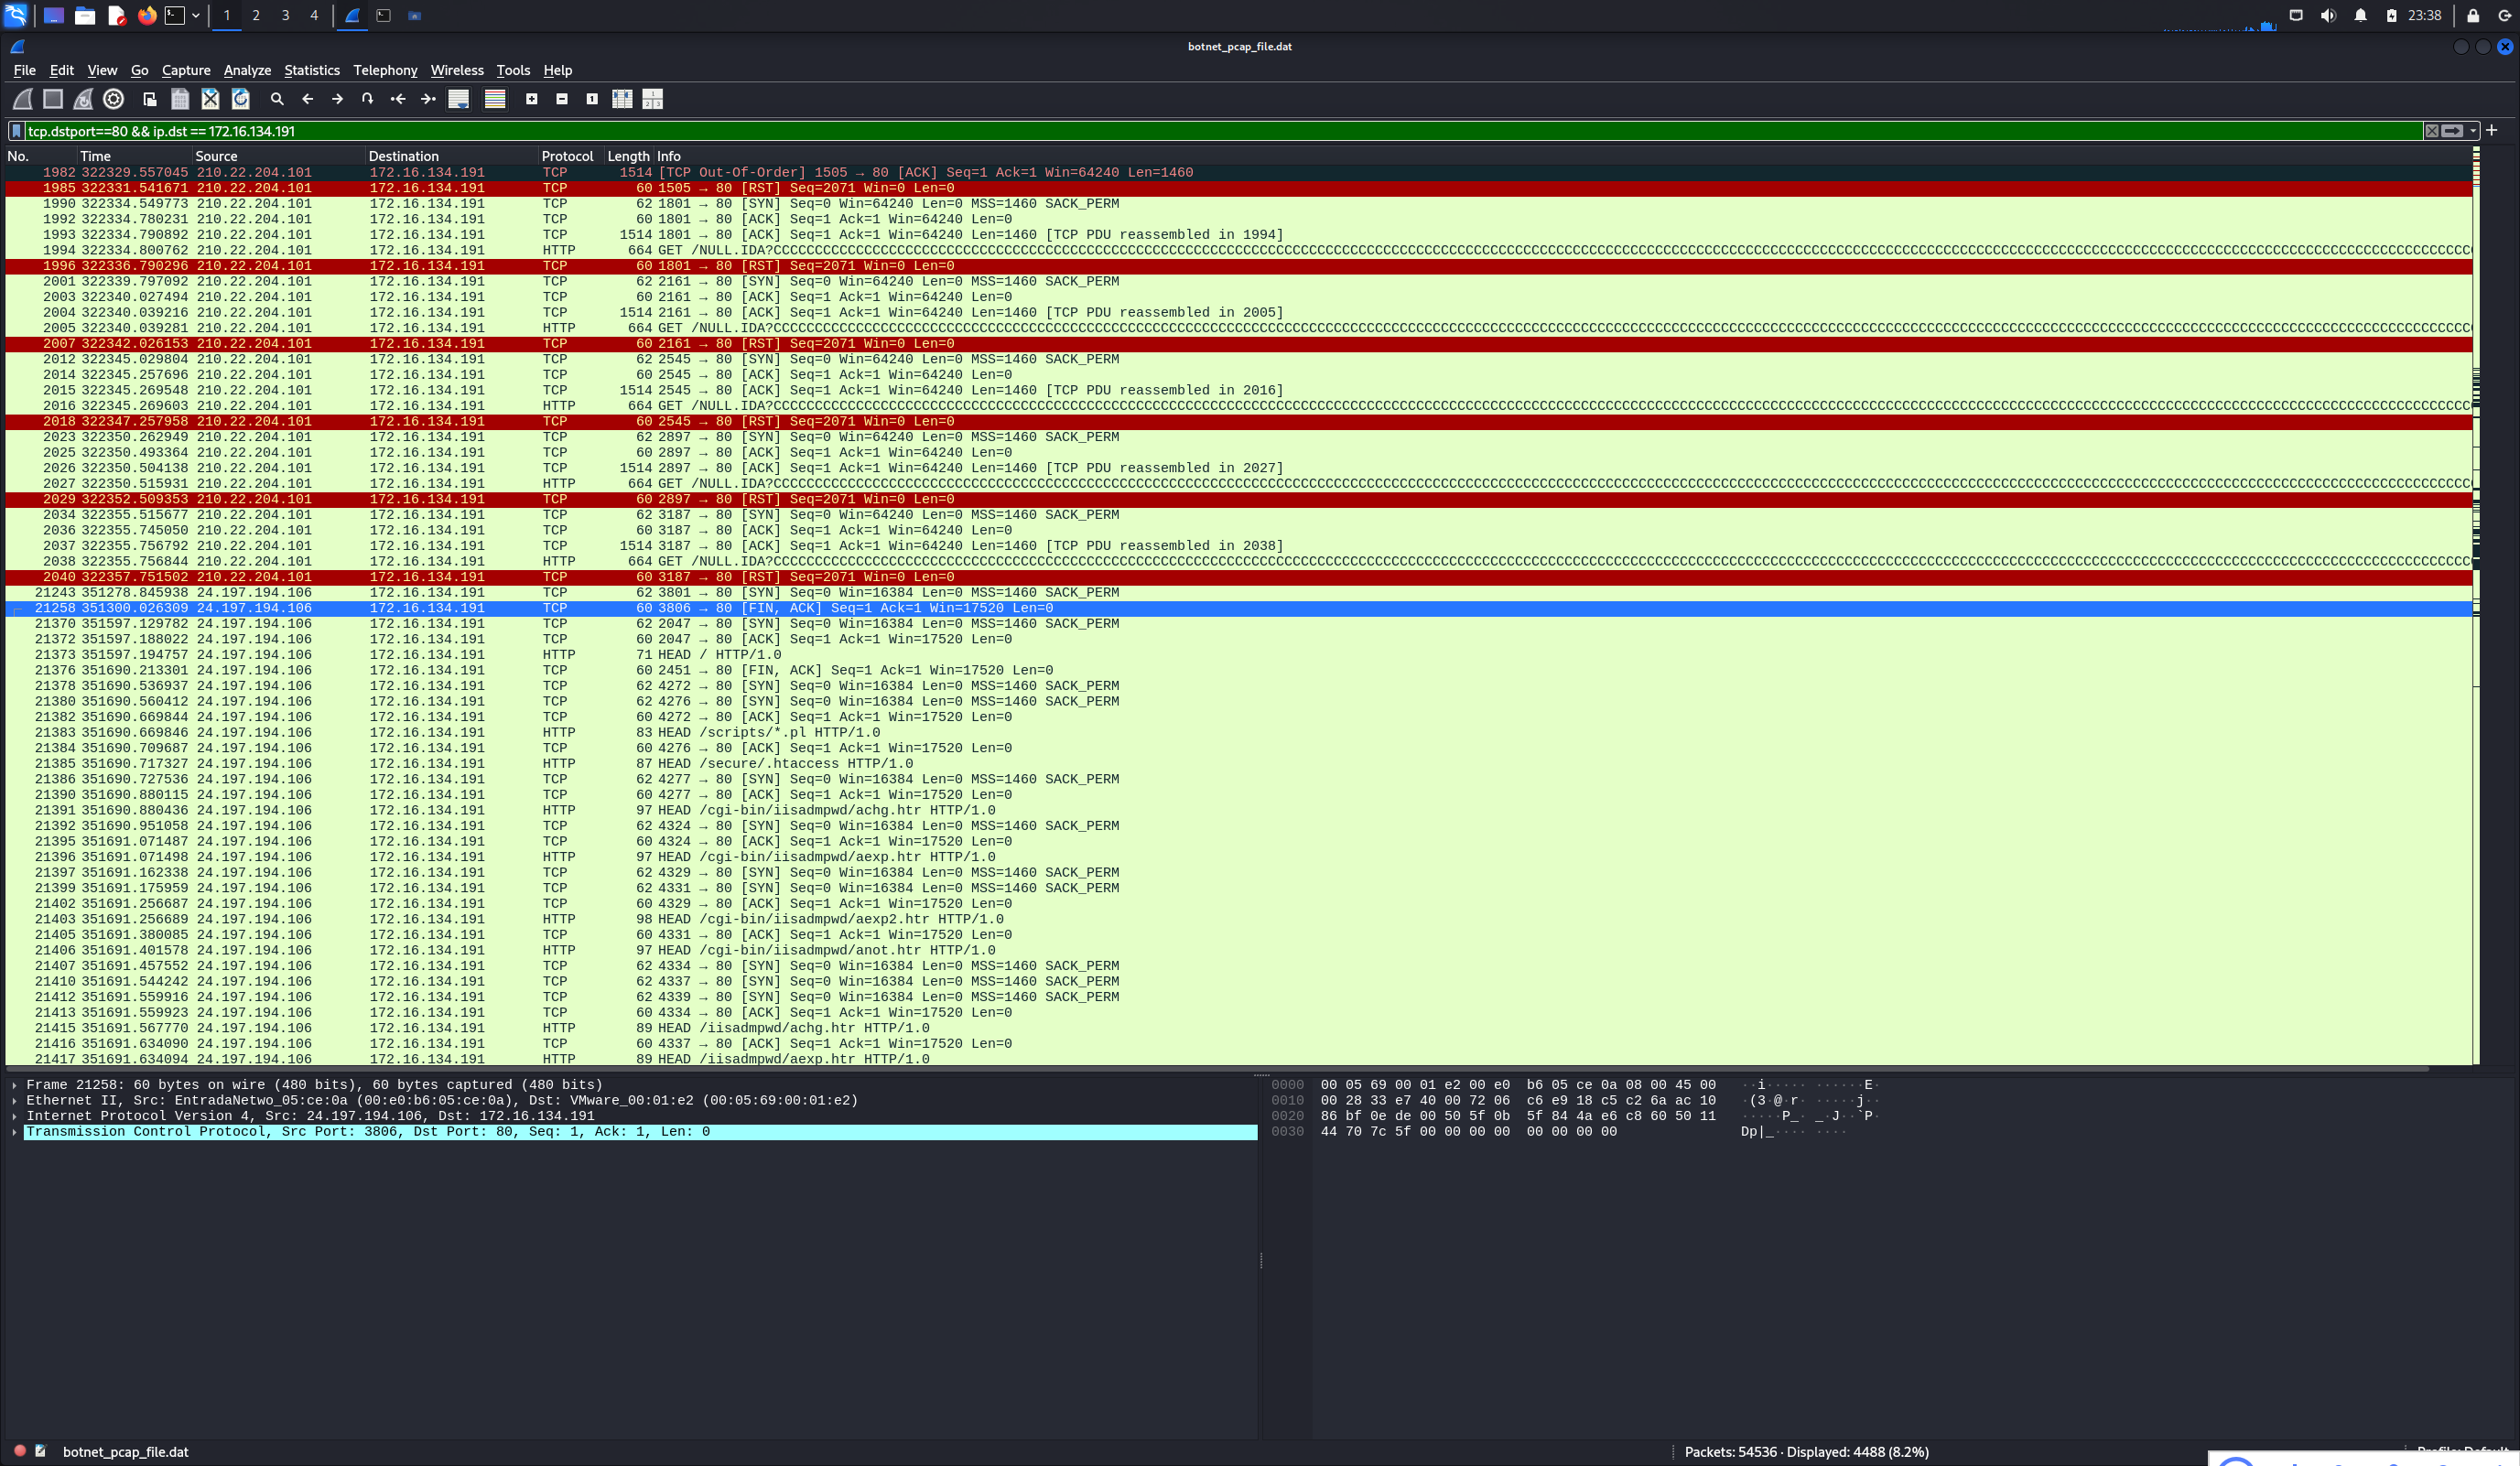This screenshot has height=1466, width=2520.
Task: Clear display filter X button
Action: point(2431,131)
